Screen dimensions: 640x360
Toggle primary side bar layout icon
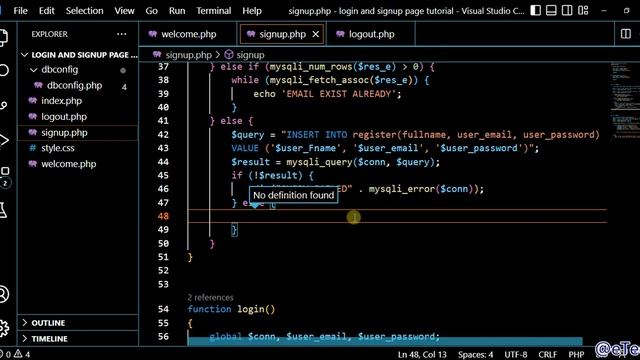click(x=536, y=11)
